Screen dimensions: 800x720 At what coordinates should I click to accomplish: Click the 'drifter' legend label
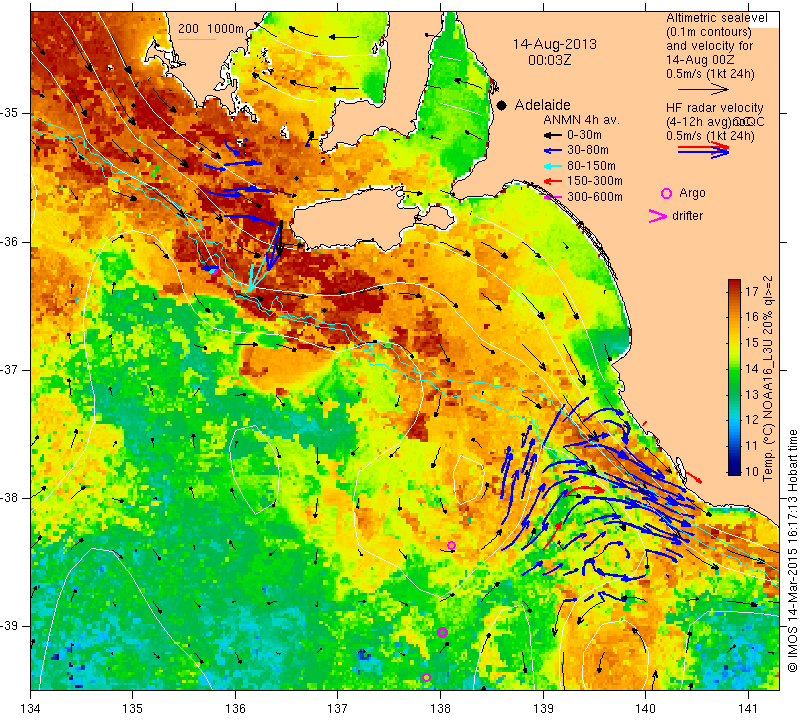(x=687, y=216)
